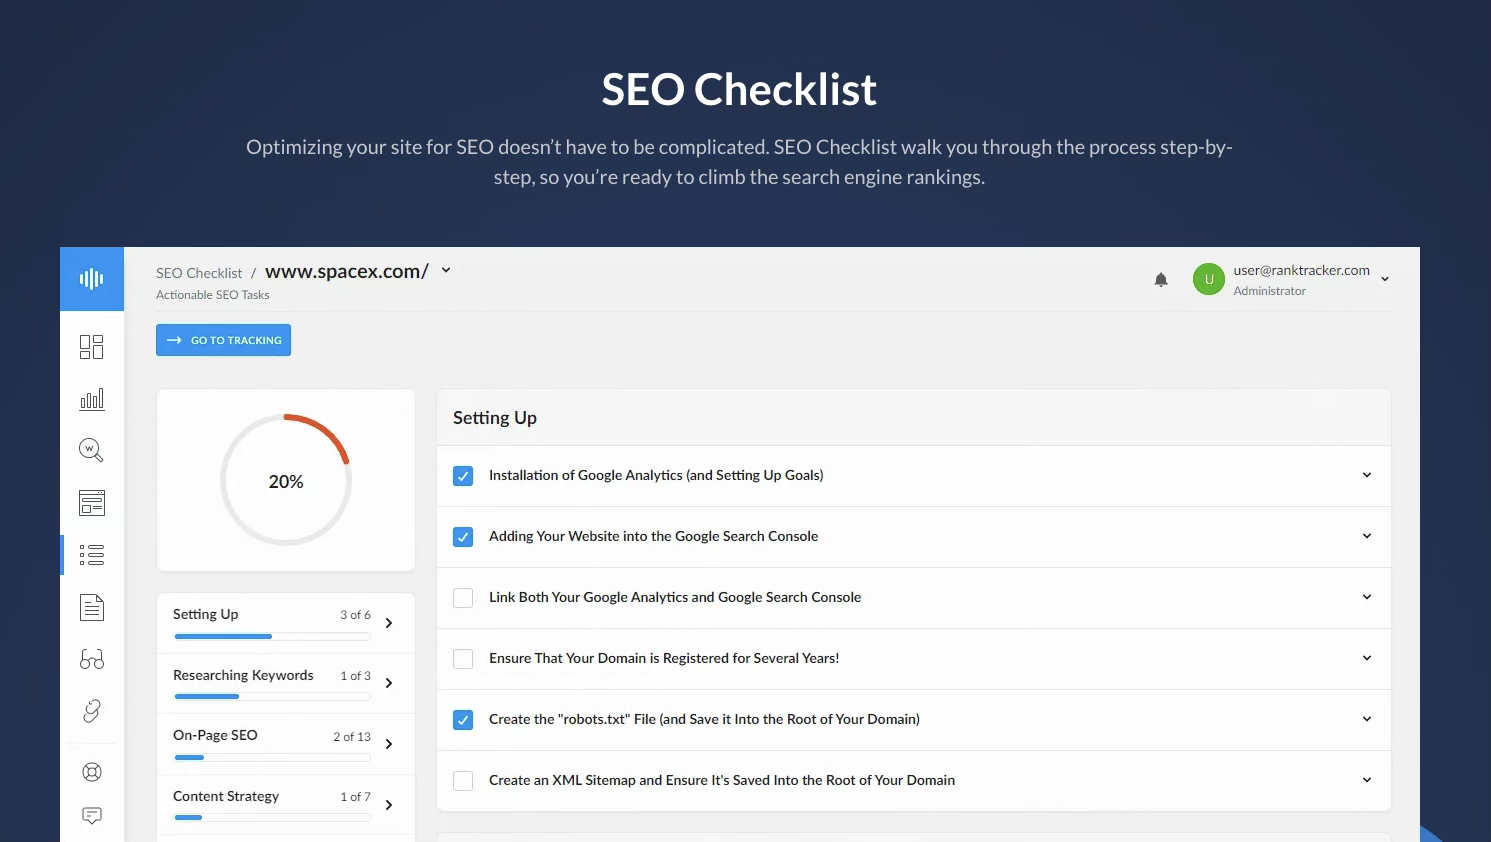Click the green user avatar U
The width and height of the screenshot is (1491, 842).
(x=1209, y=279)
